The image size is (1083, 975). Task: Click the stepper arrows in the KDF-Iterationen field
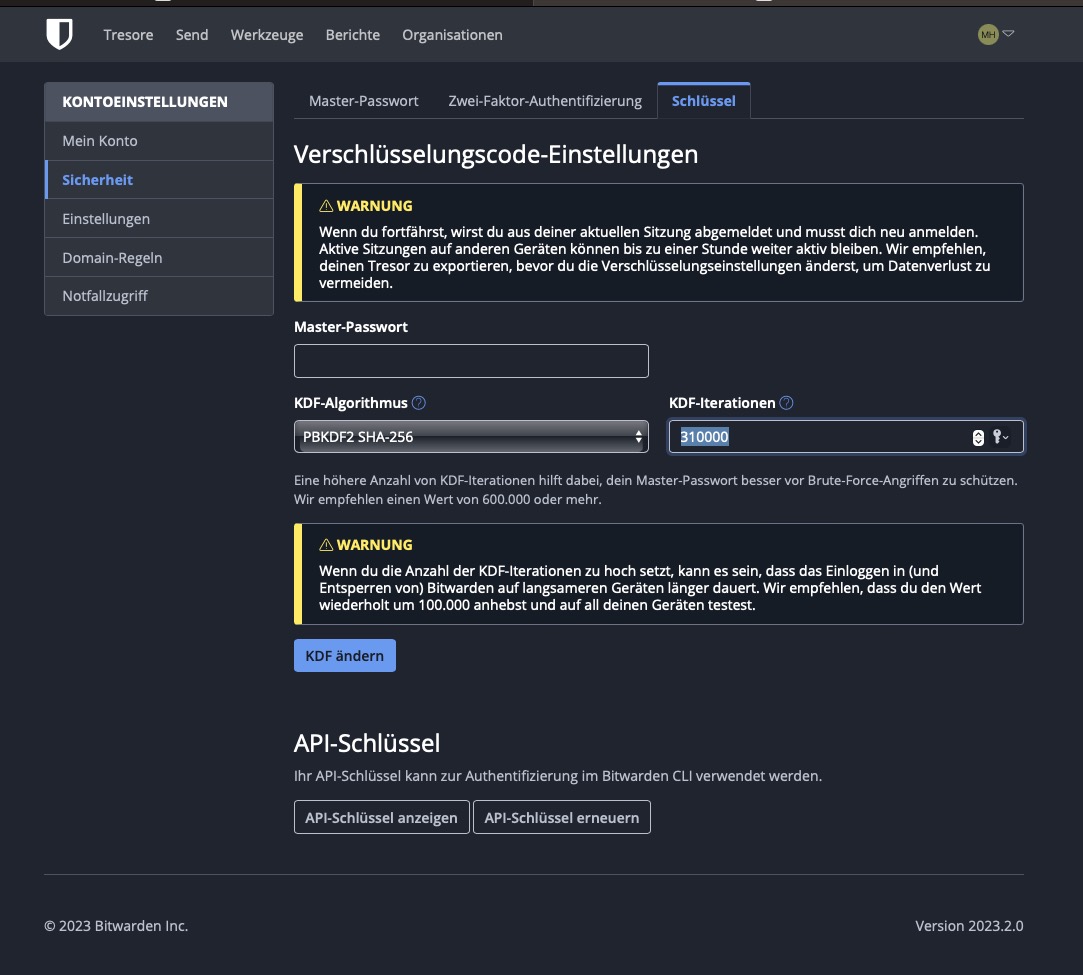[978, 437]
